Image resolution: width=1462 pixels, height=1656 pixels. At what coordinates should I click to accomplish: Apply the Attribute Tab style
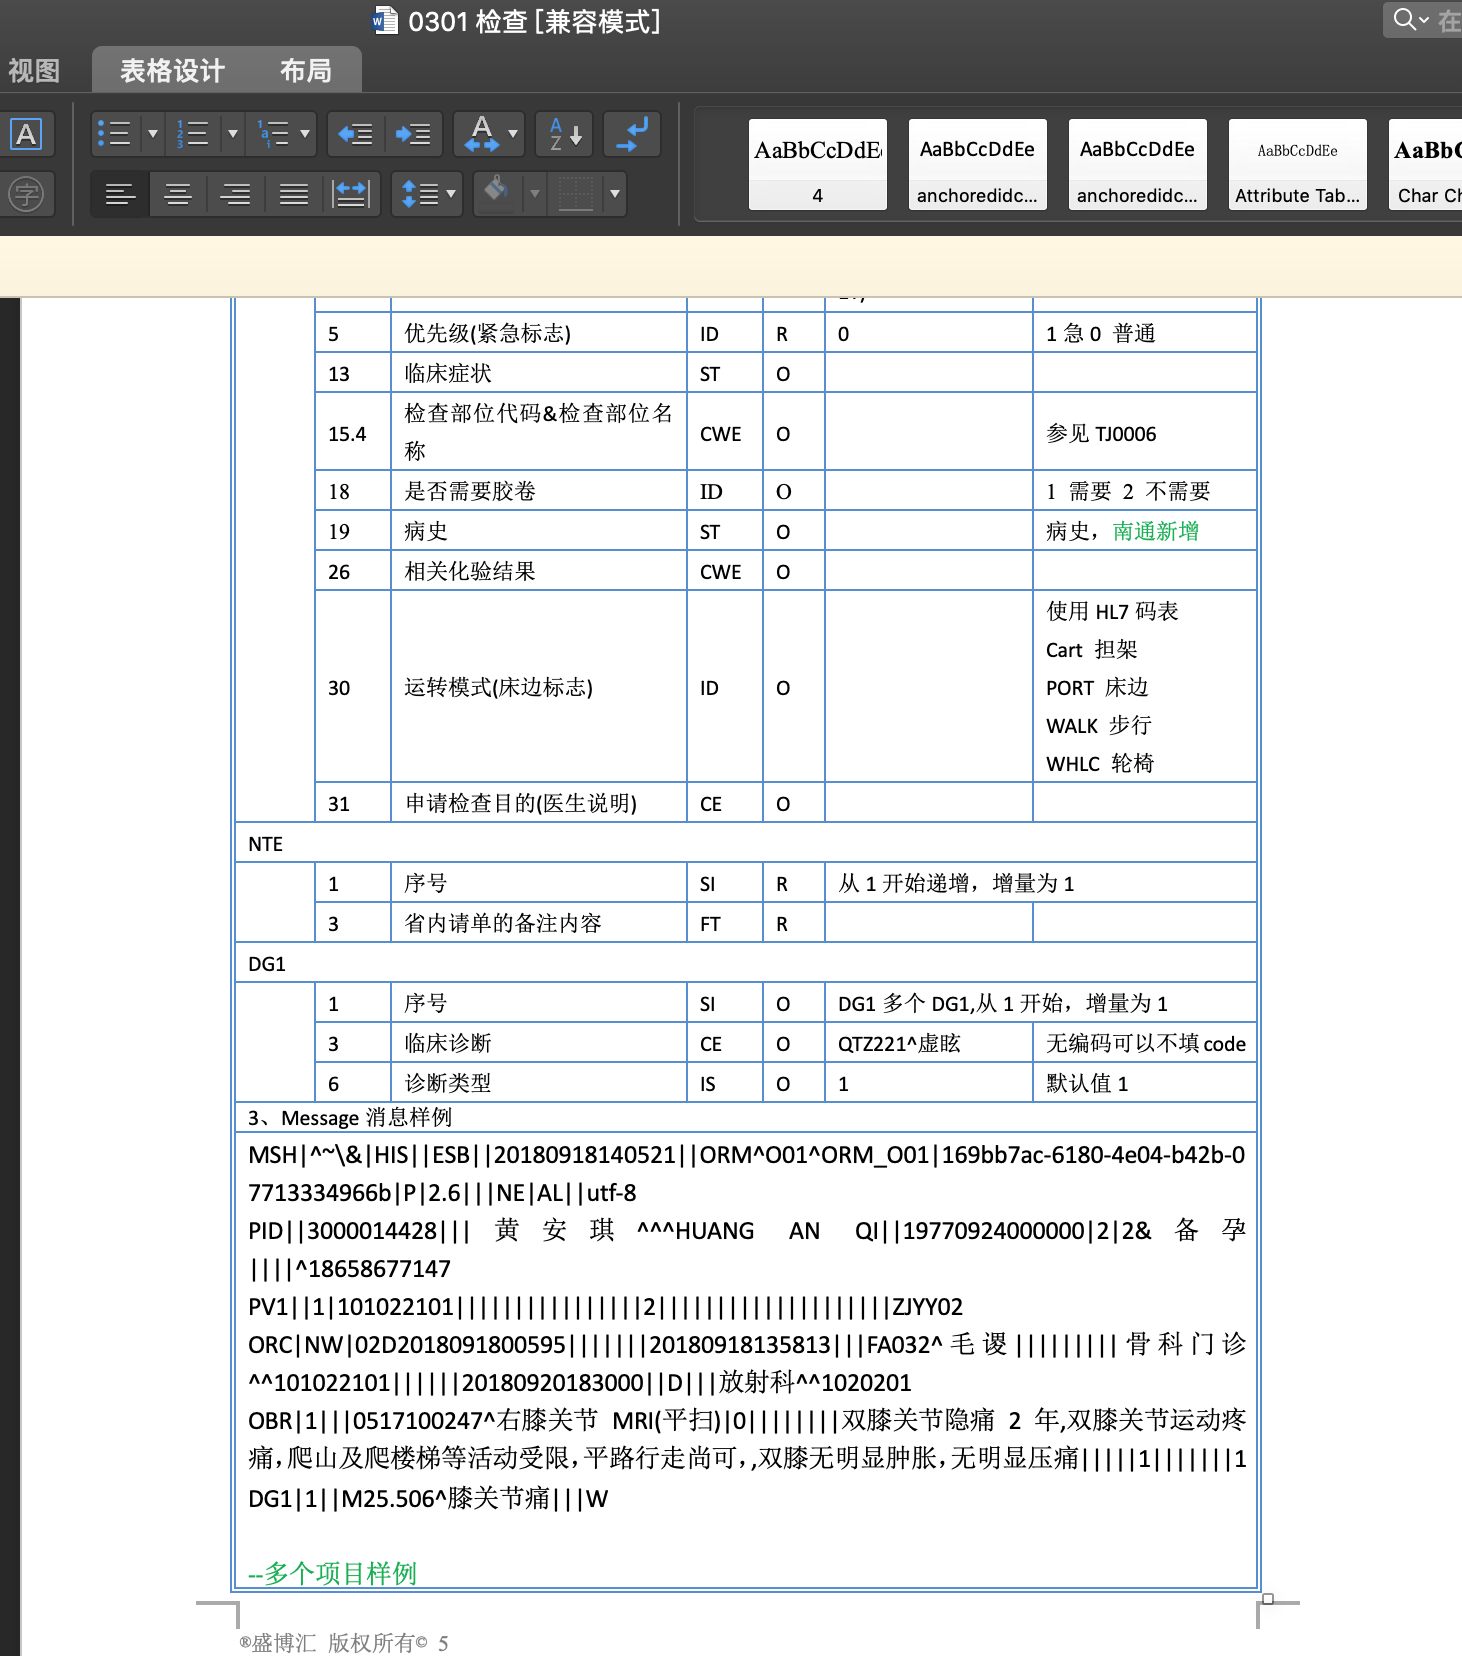click(x=1297, y=165)
